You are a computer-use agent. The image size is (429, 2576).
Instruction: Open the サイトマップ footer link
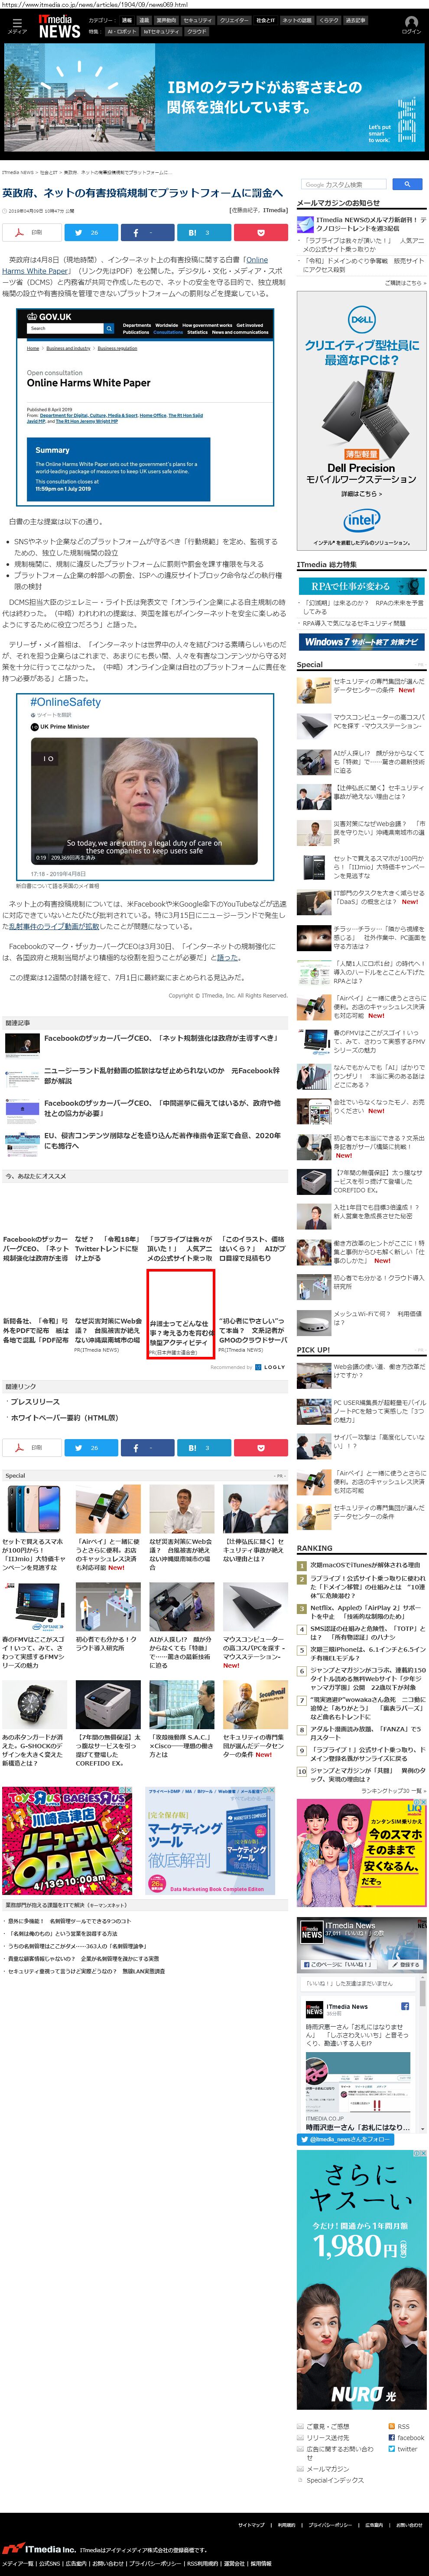(251, 2524)
